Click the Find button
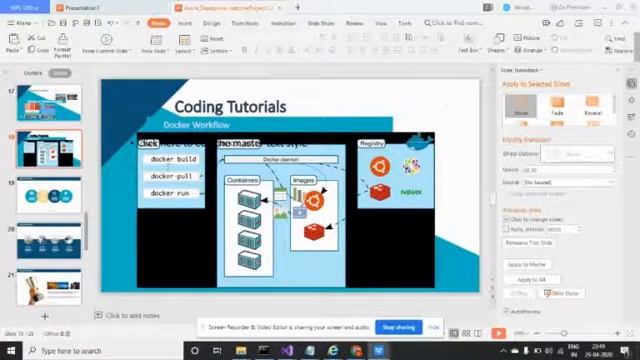 [x=615, y=38]
